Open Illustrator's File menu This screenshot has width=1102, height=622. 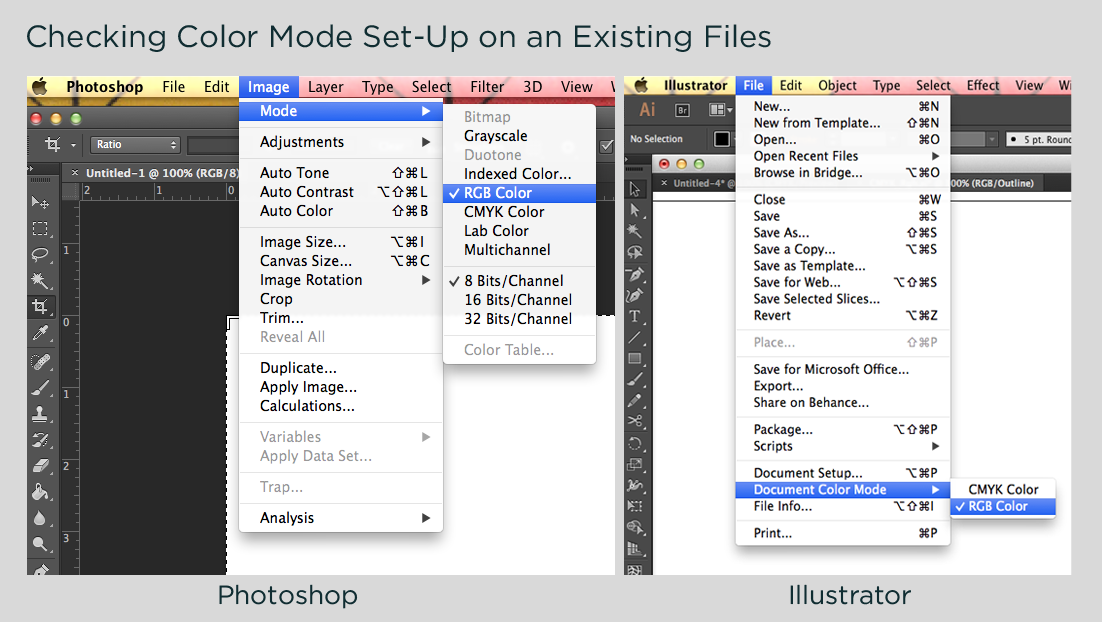click(753, 85)
